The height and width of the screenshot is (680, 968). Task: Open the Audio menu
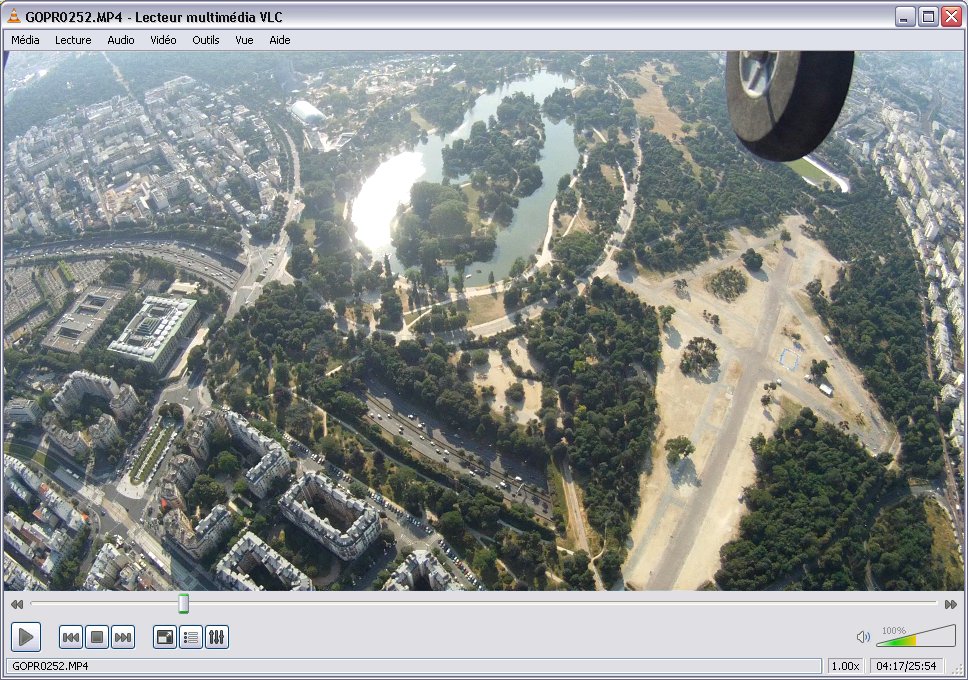pos(120,40)
